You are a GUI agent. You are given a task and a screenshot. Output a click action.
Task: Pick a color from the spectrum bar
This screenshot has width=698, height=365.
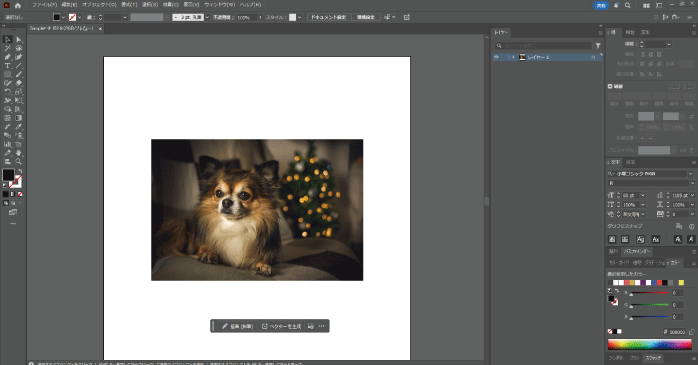coord(649,345)
